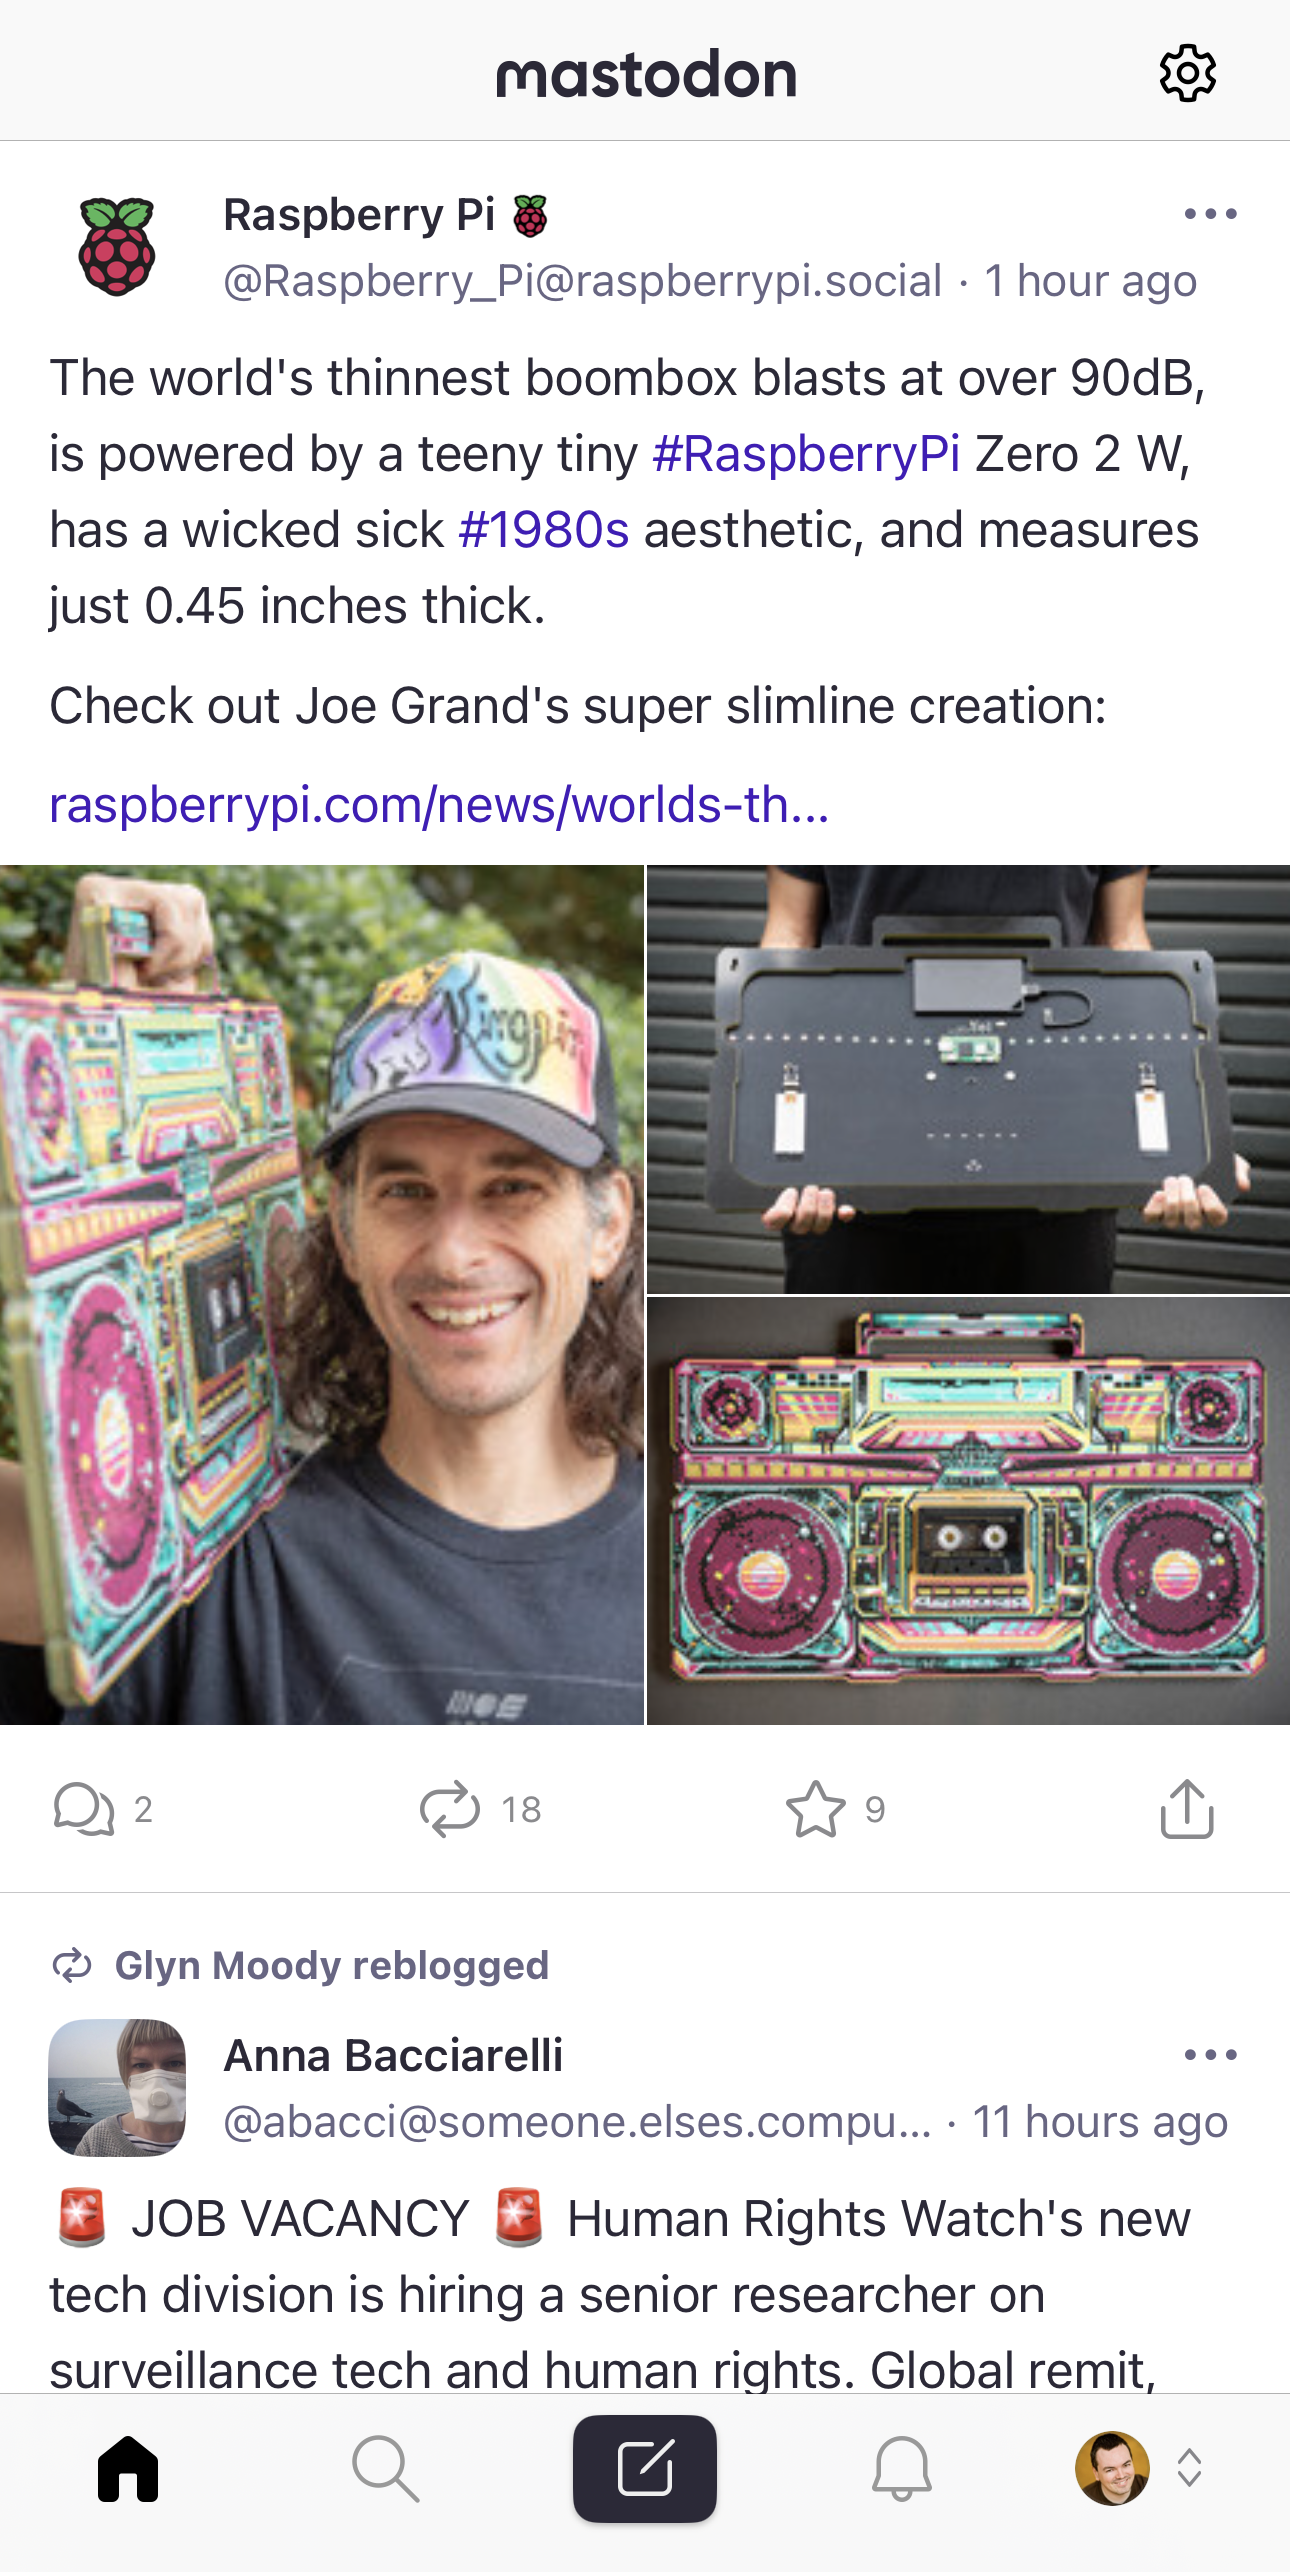
Task: Open the #1980s hashtag
Action: coord(544,530)
